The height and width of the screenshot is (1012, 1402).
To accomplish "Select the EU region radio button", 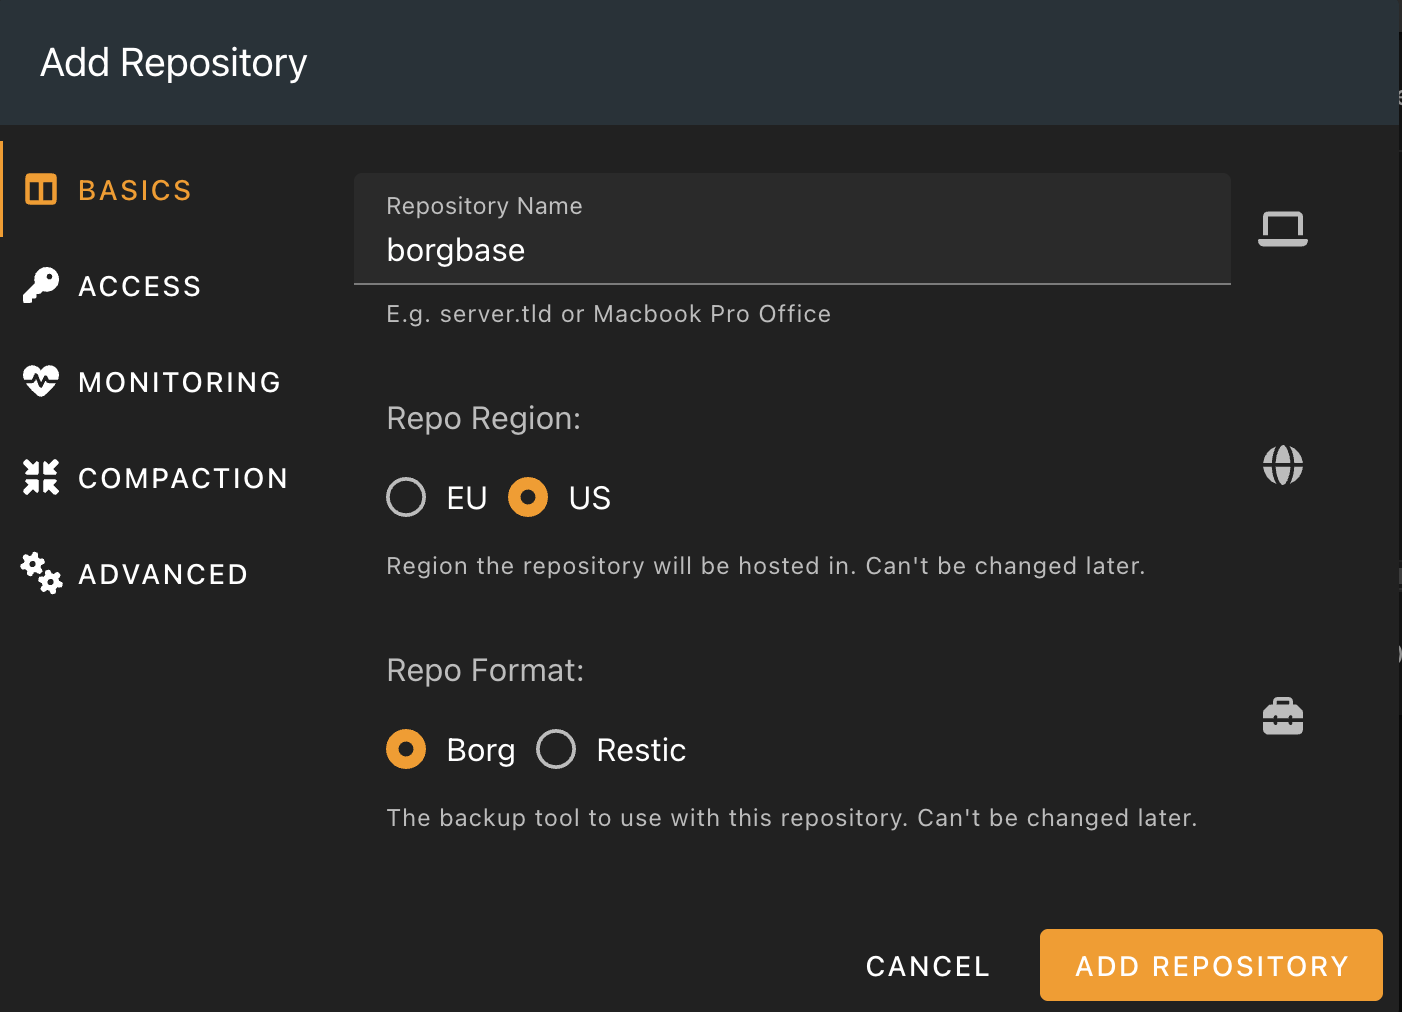I will (x=406, y=497).
